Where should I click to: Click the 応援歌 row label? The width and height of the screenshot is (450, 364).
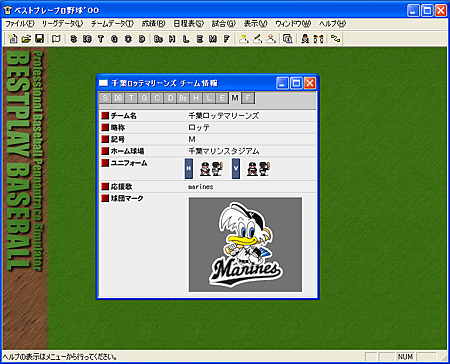(x=121, y=187)
